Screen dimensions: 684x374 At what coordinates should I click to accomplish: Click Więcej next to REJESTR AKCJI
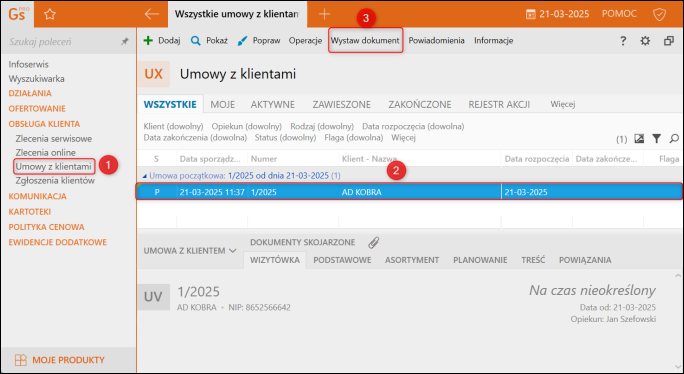coord(563,105)
